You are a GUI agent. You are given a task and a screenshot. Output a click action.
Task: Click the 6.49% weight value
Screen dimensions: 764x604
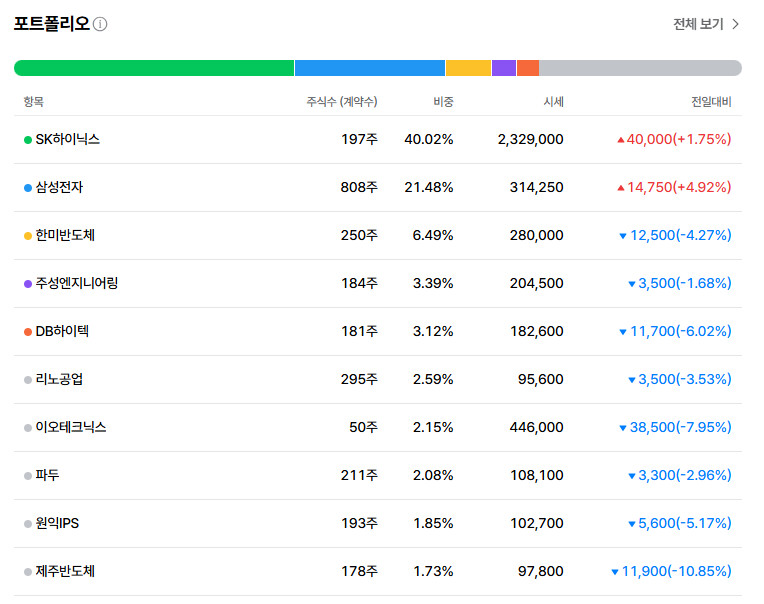click(x=433, y=235)
